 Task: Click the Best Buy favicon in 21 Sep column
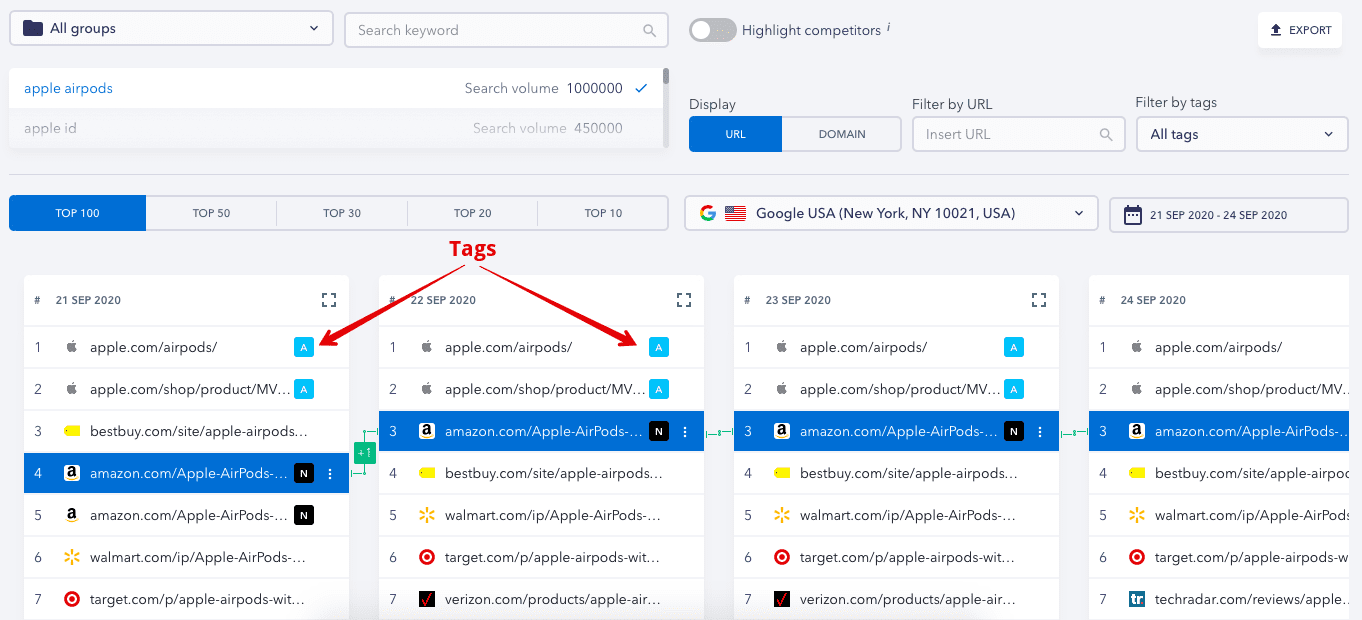coord(71,431)
